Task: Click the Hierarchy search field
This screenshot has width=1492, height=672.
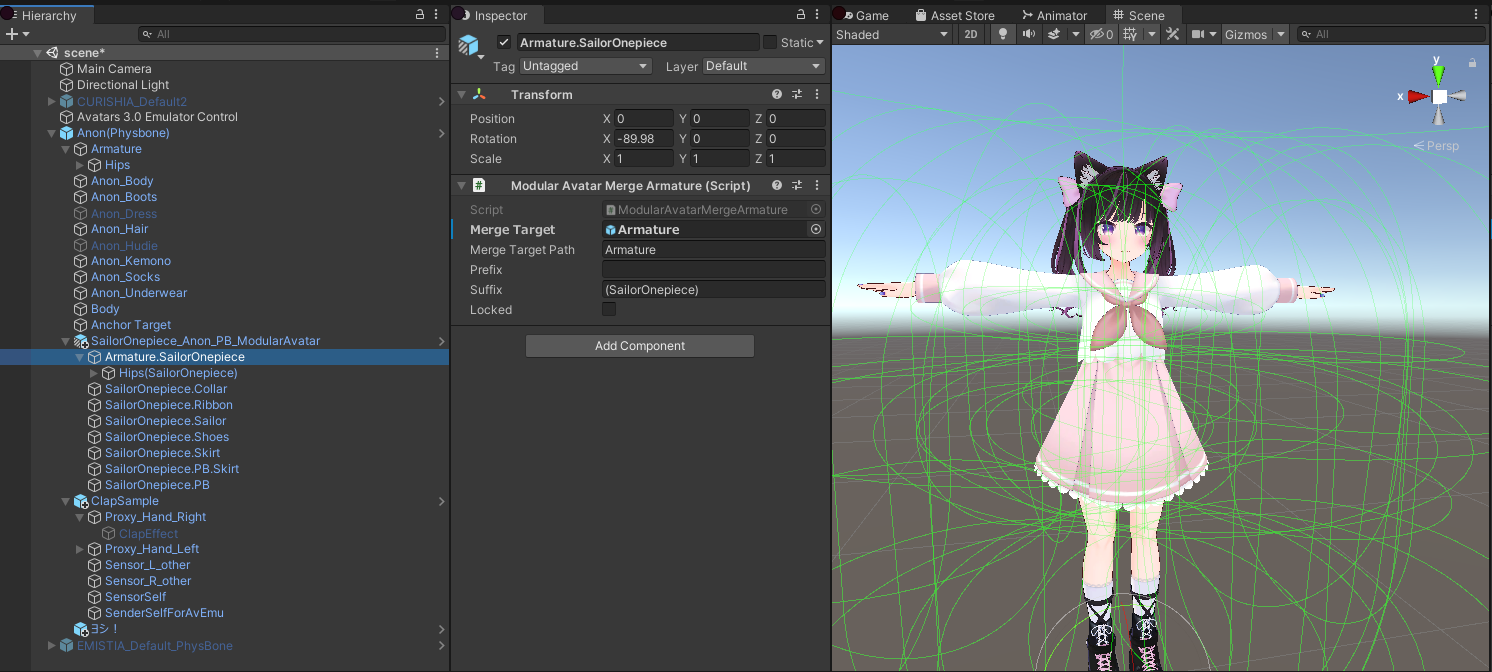Action: point(292,34)
